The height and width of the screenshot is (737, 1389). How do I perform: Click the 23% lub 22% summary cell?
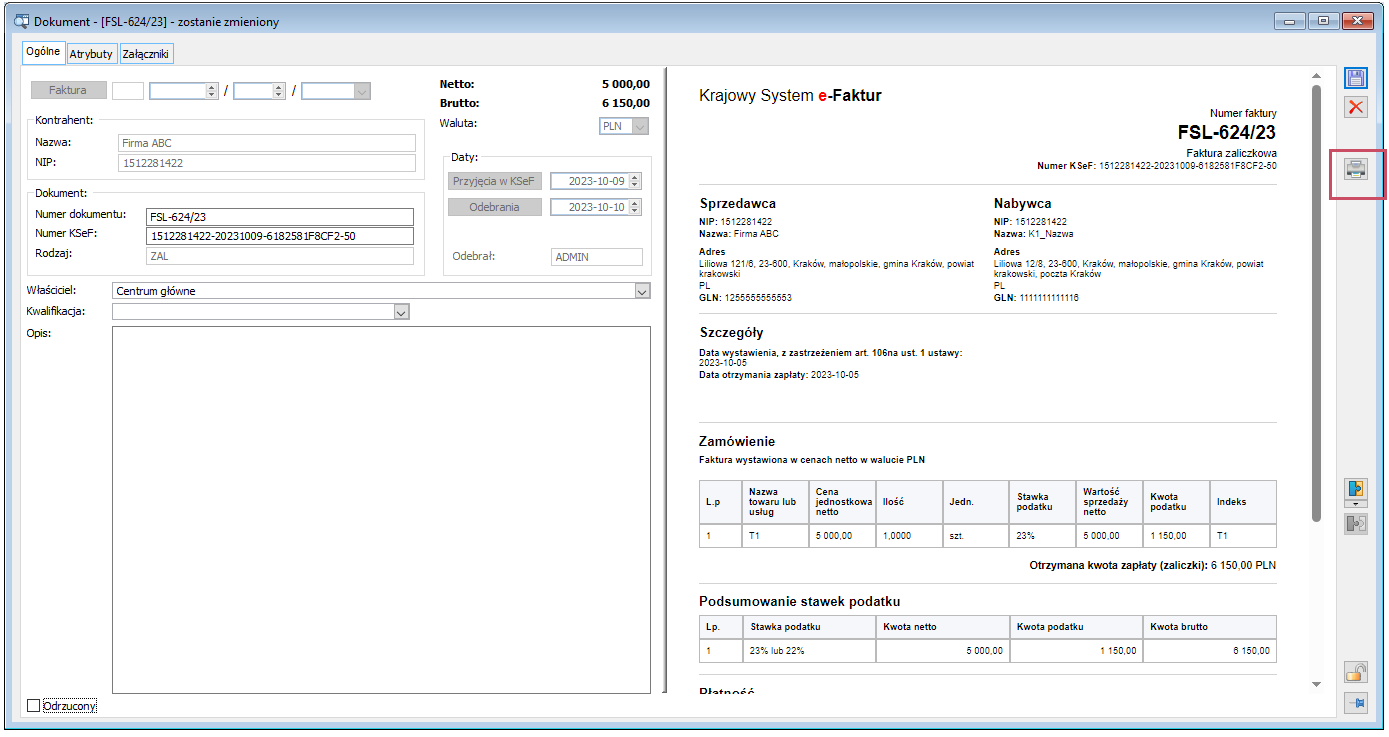tap(808, 650)
